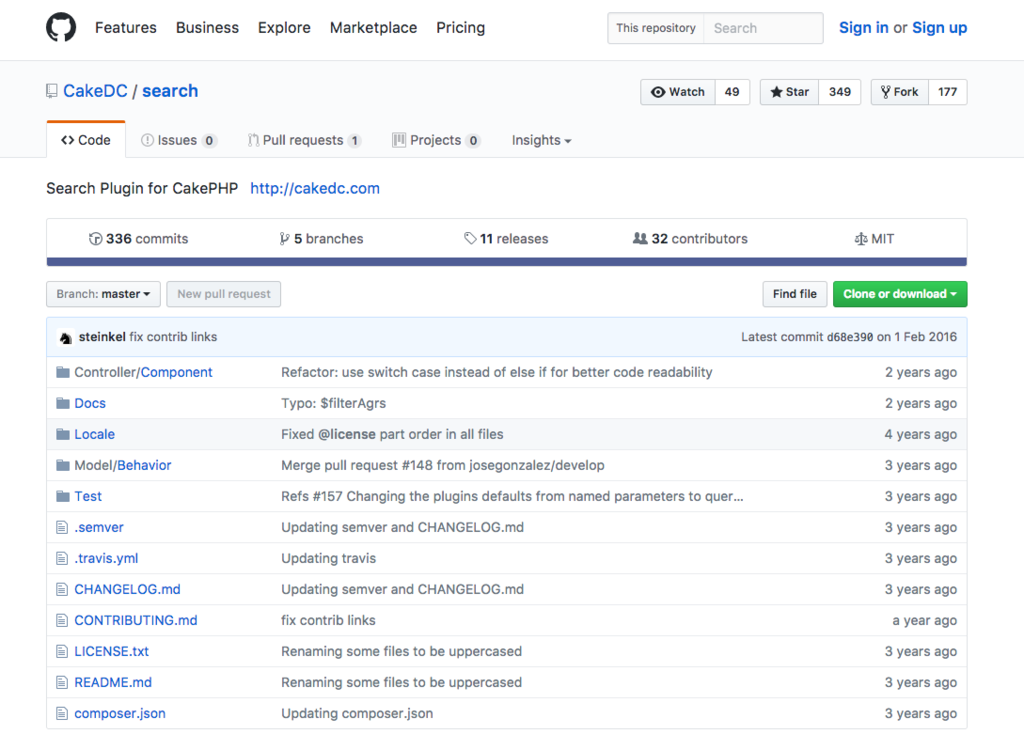Screen dimensions: 1024x734
Task: Expand the Clone or download menu
Action: click(900, 294)
